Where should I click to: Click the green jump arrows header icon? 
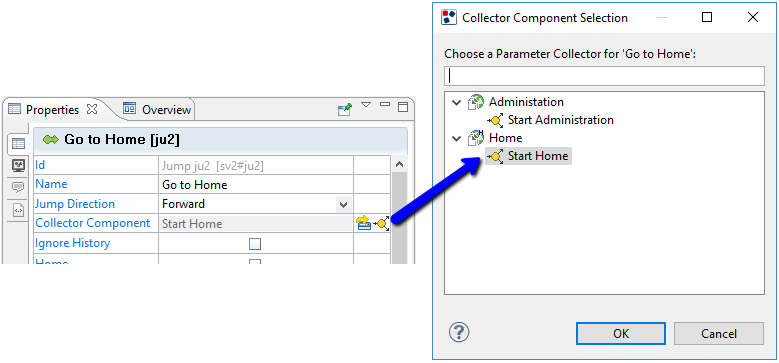51,140
